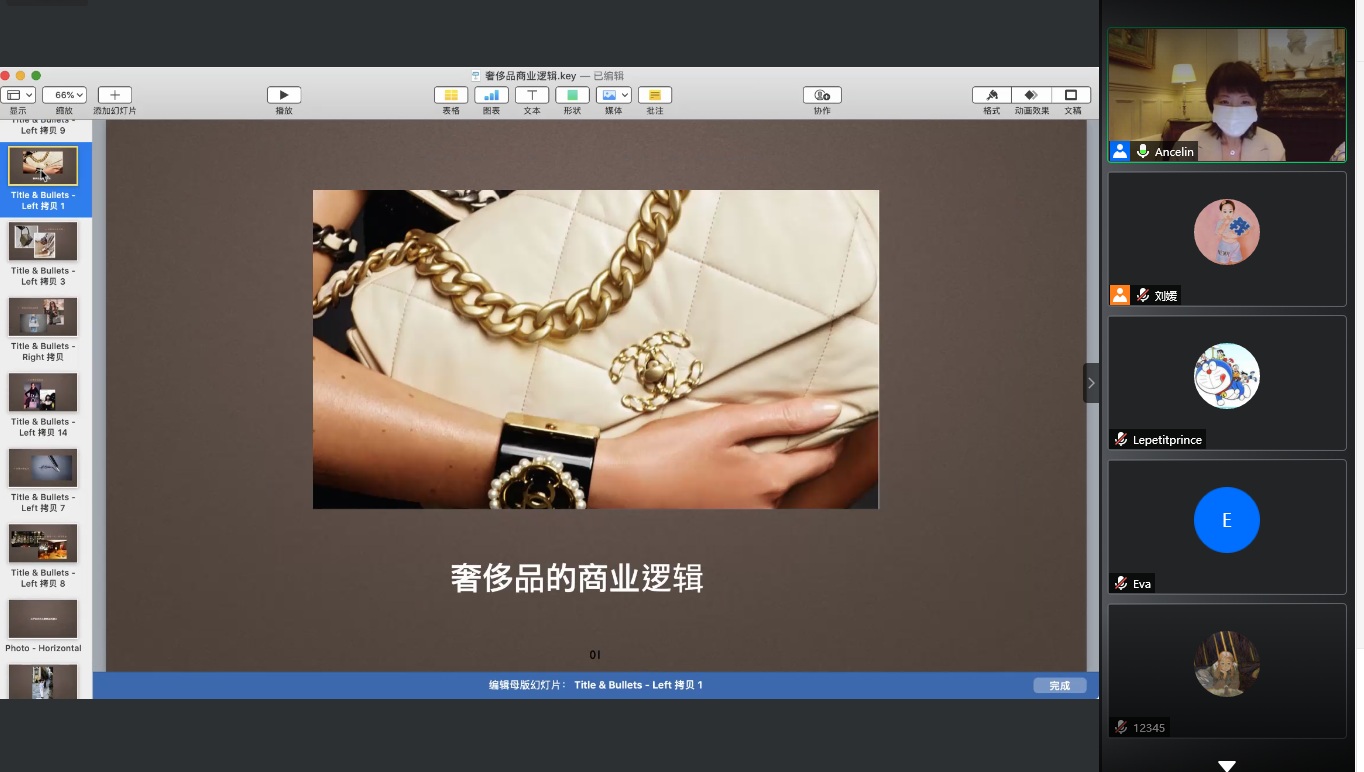Open the 文稿 document inspector

pos(1071,95)
